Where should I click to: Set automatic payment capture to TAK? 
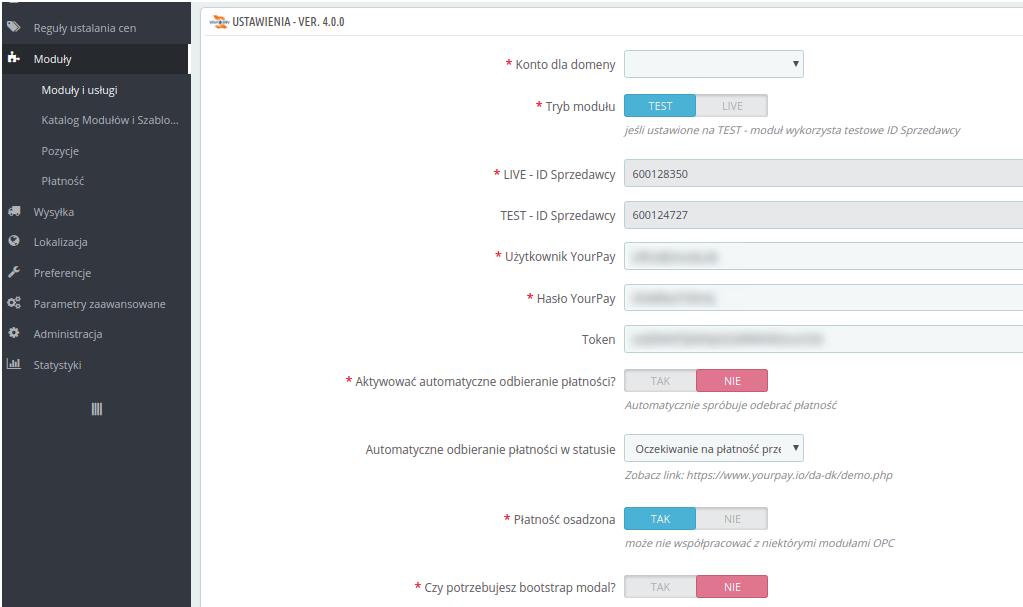660,381
